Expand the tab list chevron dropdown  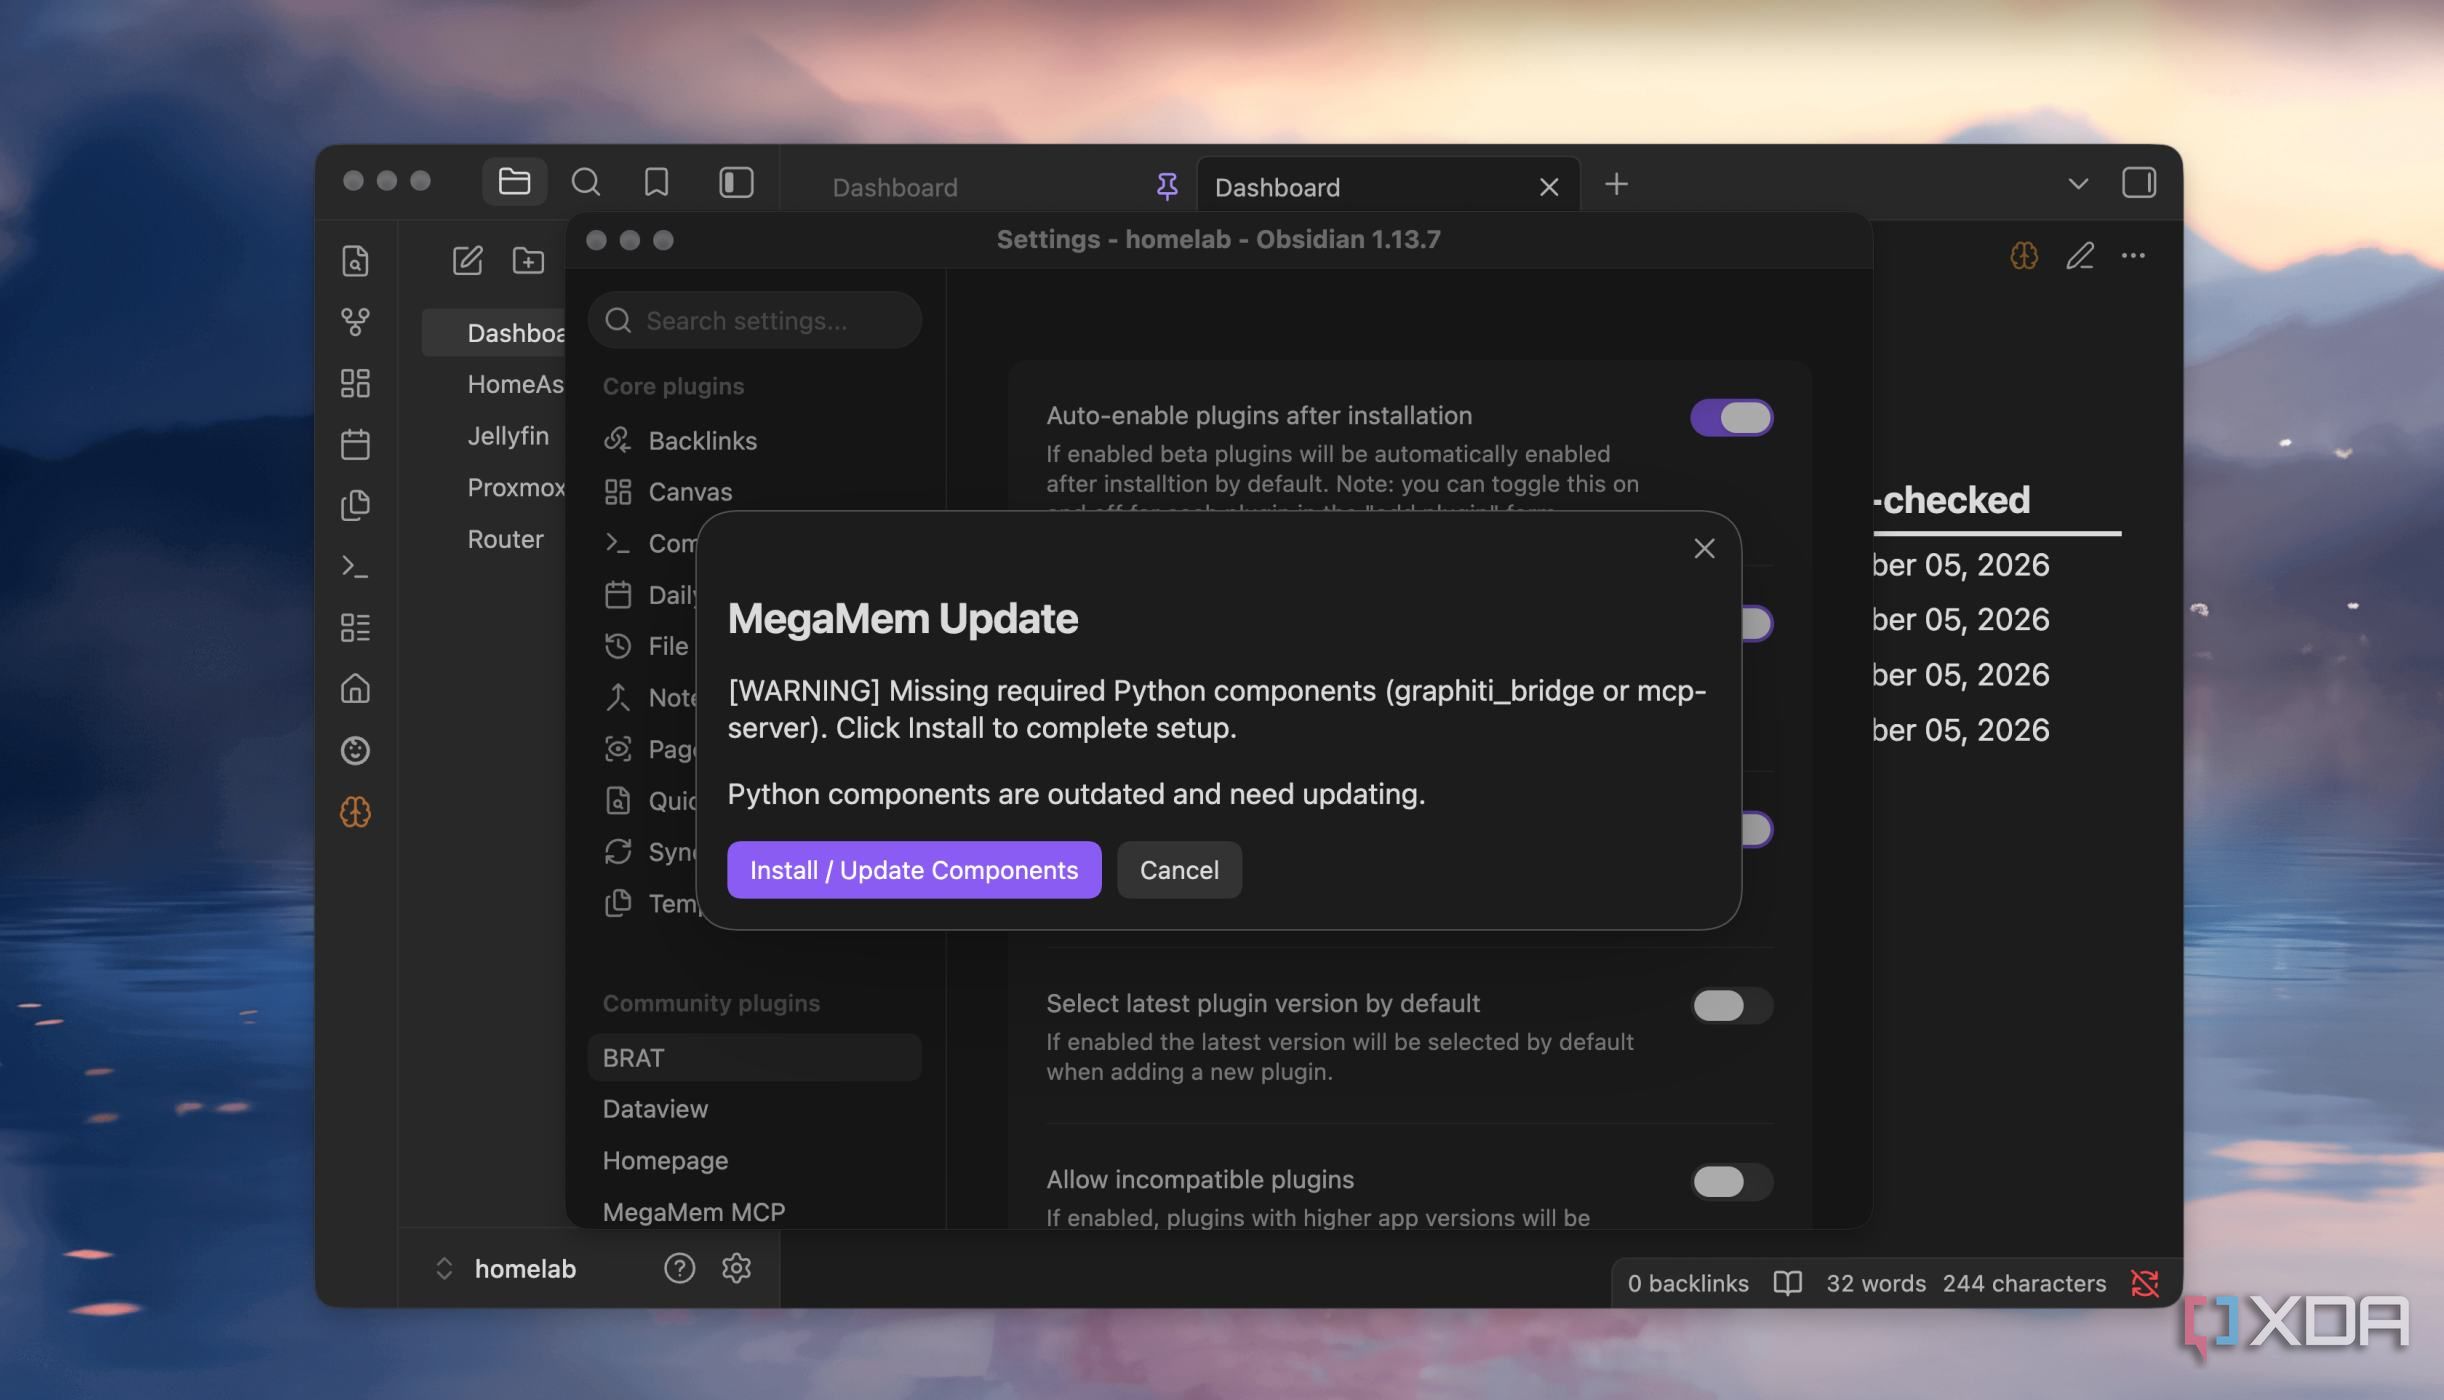click(x=2078, y=184)
